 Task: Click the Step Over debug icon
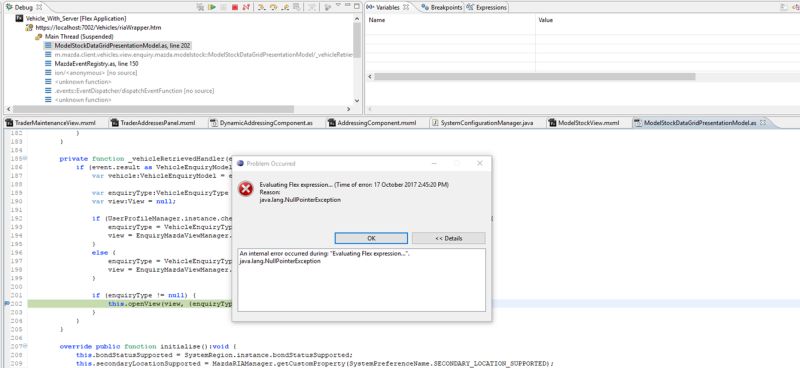coord(273,7)
